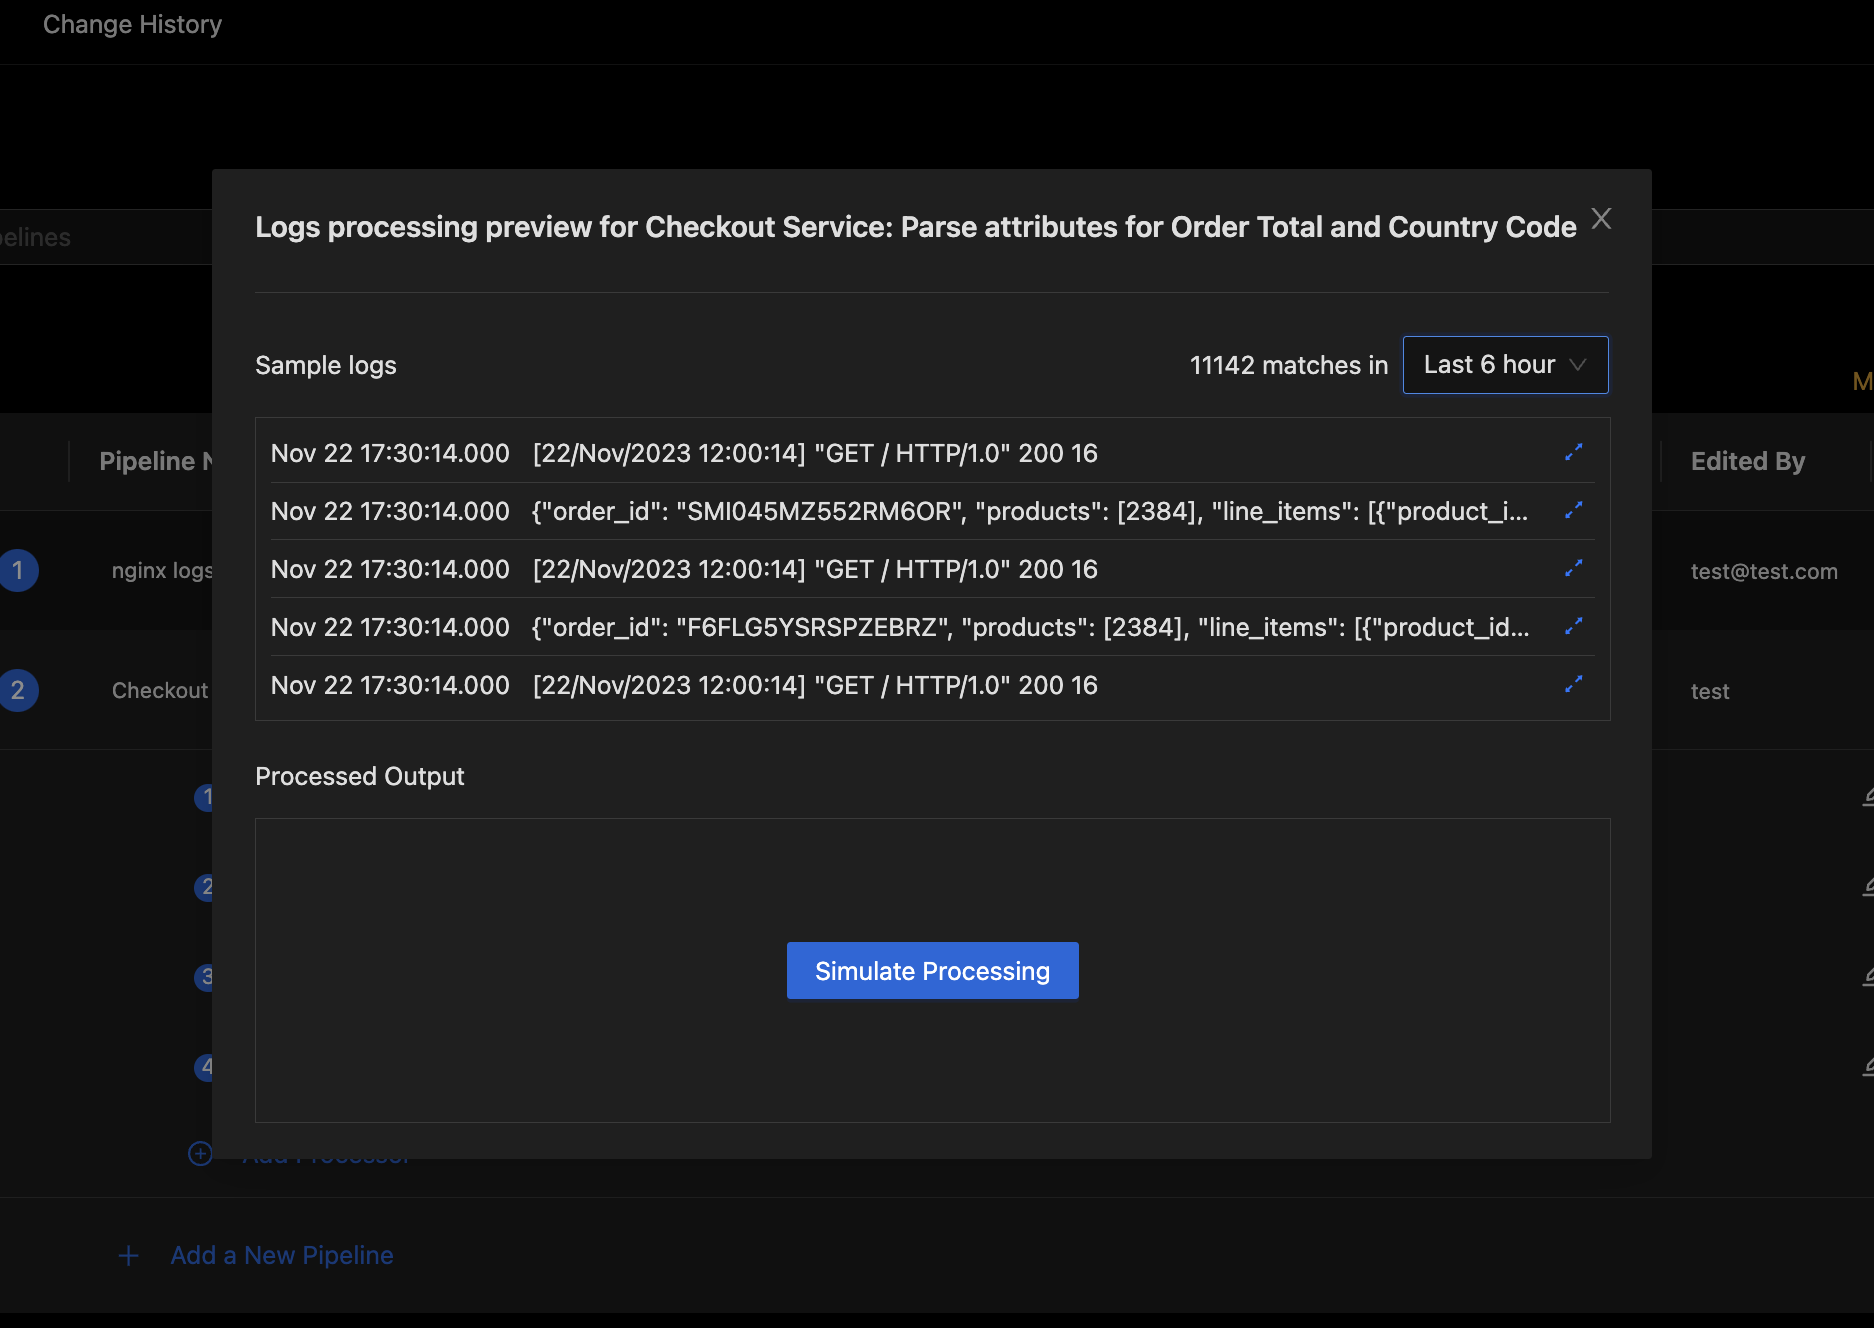This screenshot has width=1874, height=1328.
Task: Expand the first GET / HTTP/1.0 sample log
Action: click(x=1573, y=453)
